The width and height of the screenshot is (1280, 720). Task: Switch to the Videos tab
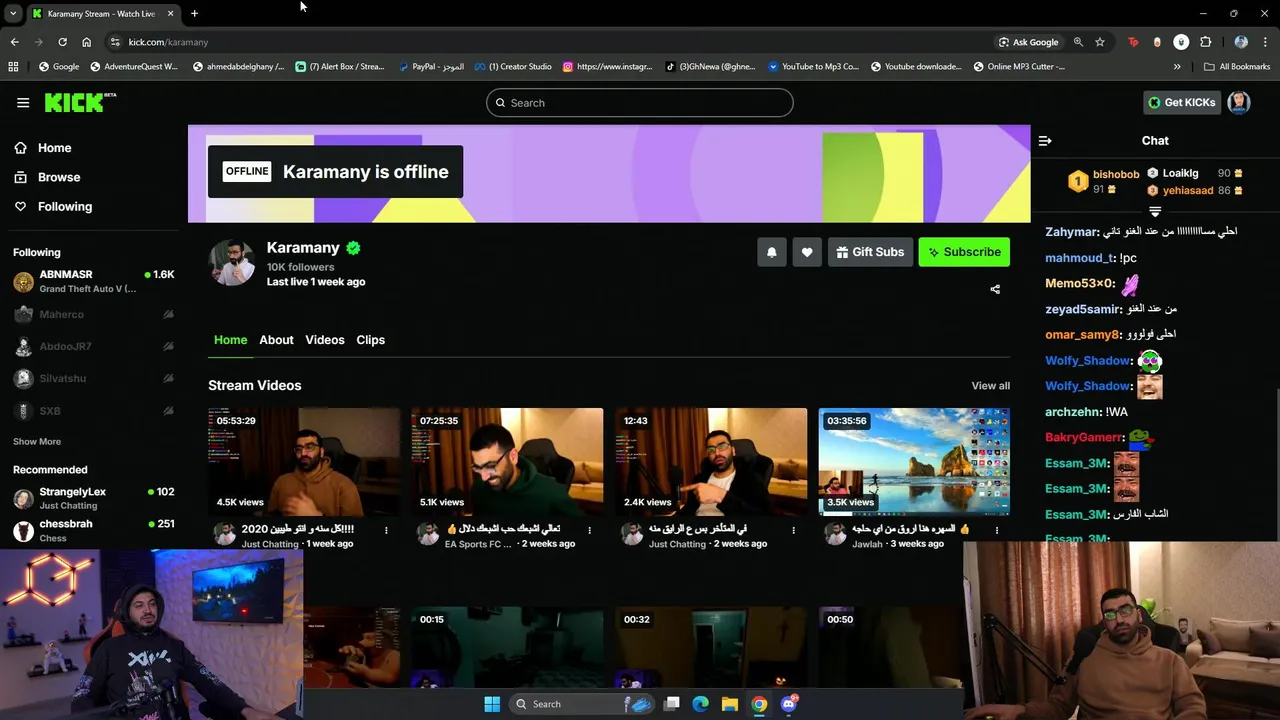pos(325,340)
